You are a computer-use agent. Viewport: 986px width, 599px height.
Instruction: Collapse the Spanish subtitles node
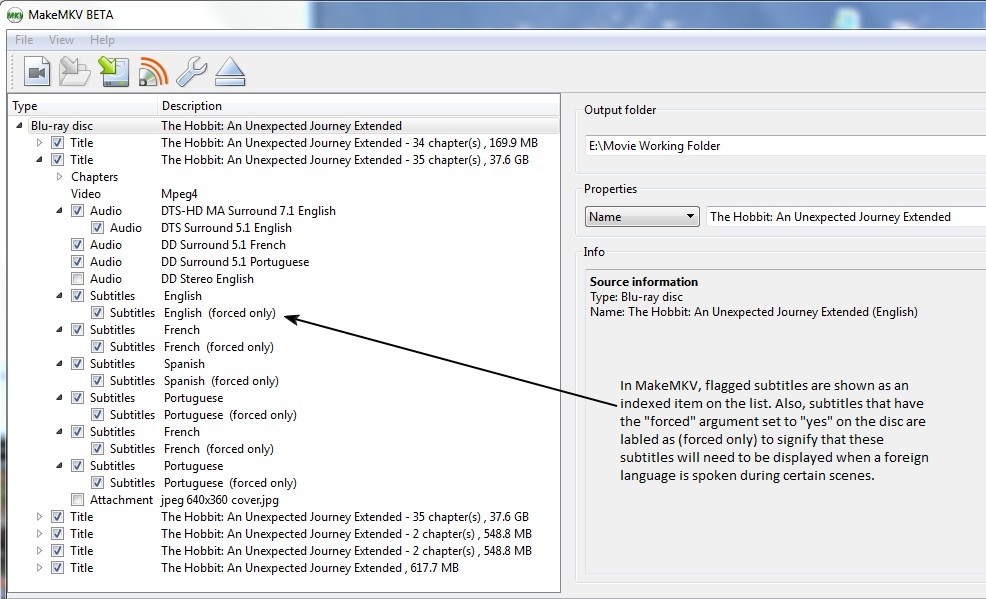pos(59,363)
